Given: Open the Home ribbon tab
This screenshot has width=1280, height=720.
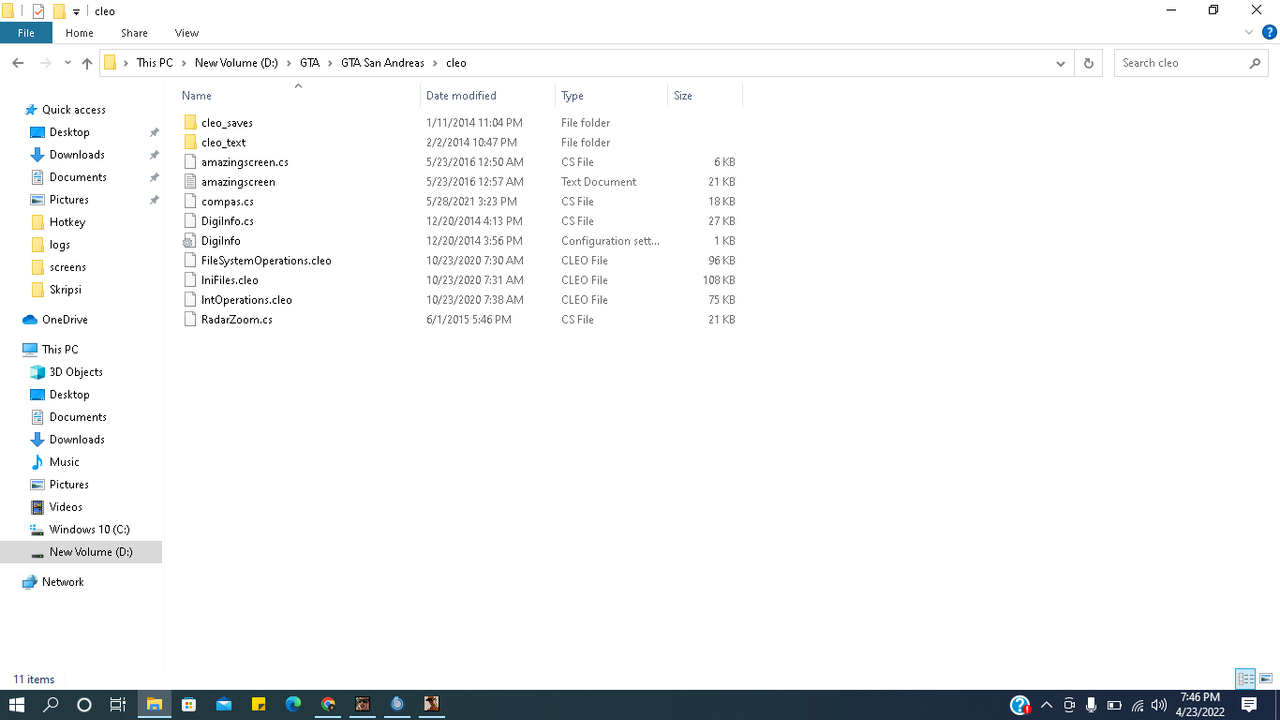Looking at the screenshot, I should pyautogui.click(x=79, y=33).
